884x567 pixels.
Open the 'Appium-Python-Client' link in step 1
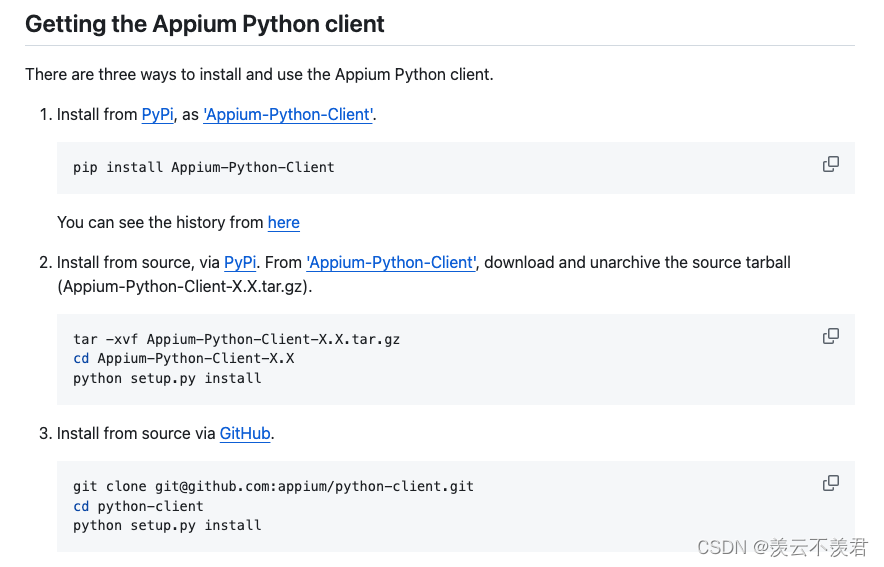[x=288, y=114]
